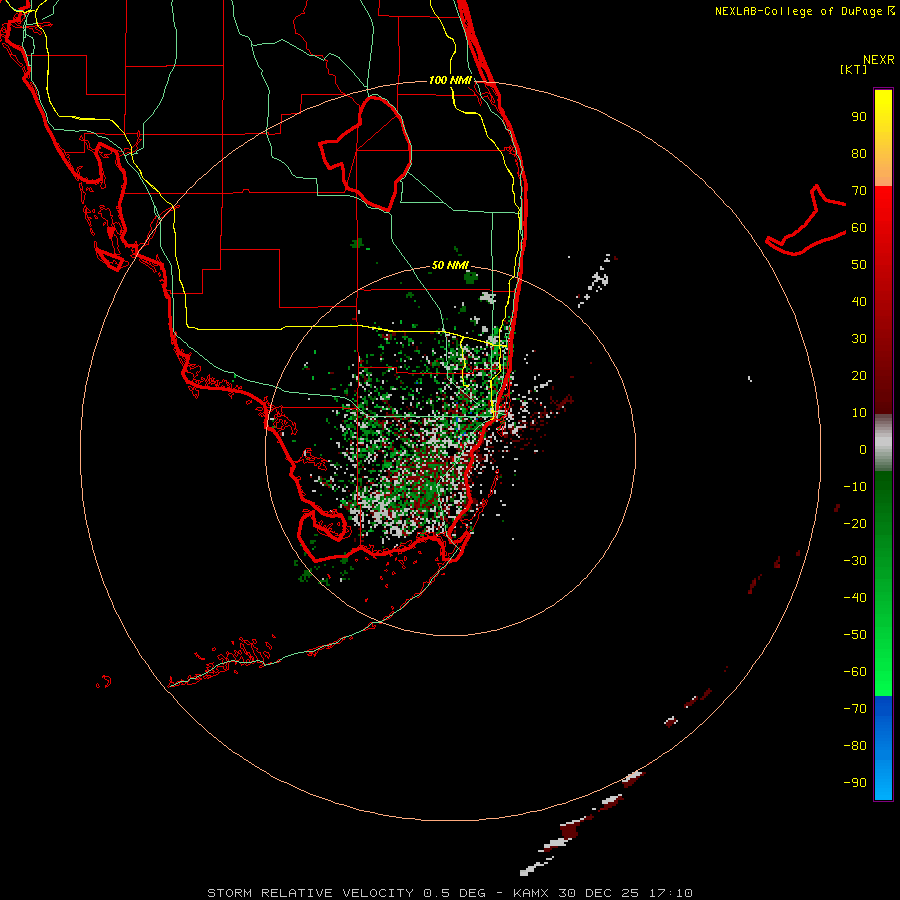Click the positive 20 scale value
900x900 pixels.
[859, 376]
